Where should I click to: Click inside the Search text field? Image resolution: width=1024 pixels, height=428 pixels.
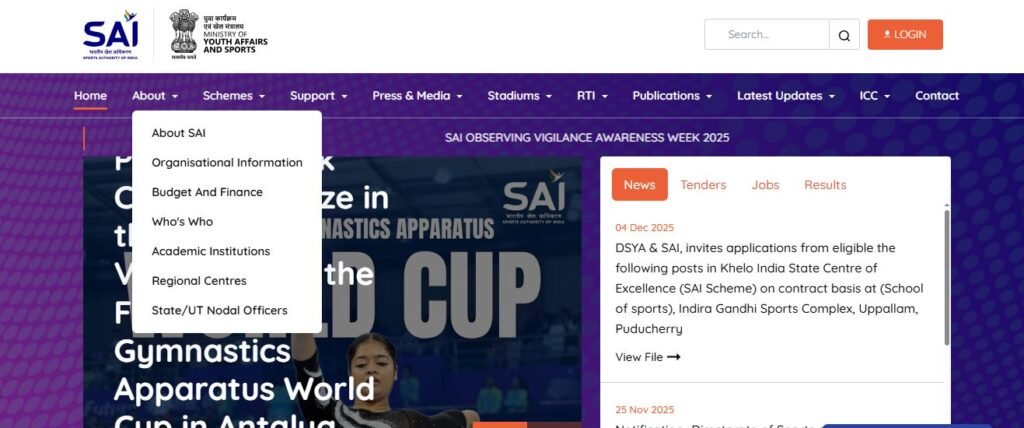click(767, 35)
